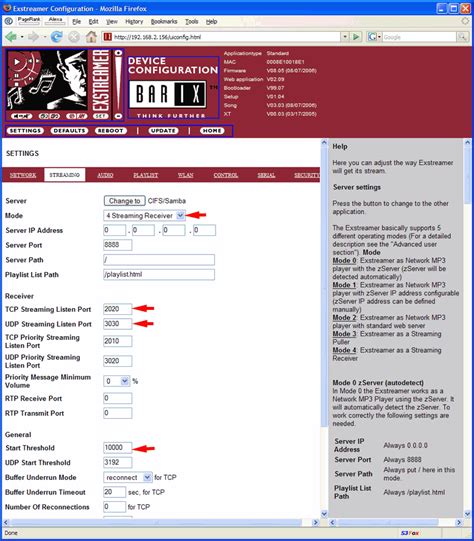Click the Change to server button
This screenshot has width=474, height=541.
[x=124, y=201]
